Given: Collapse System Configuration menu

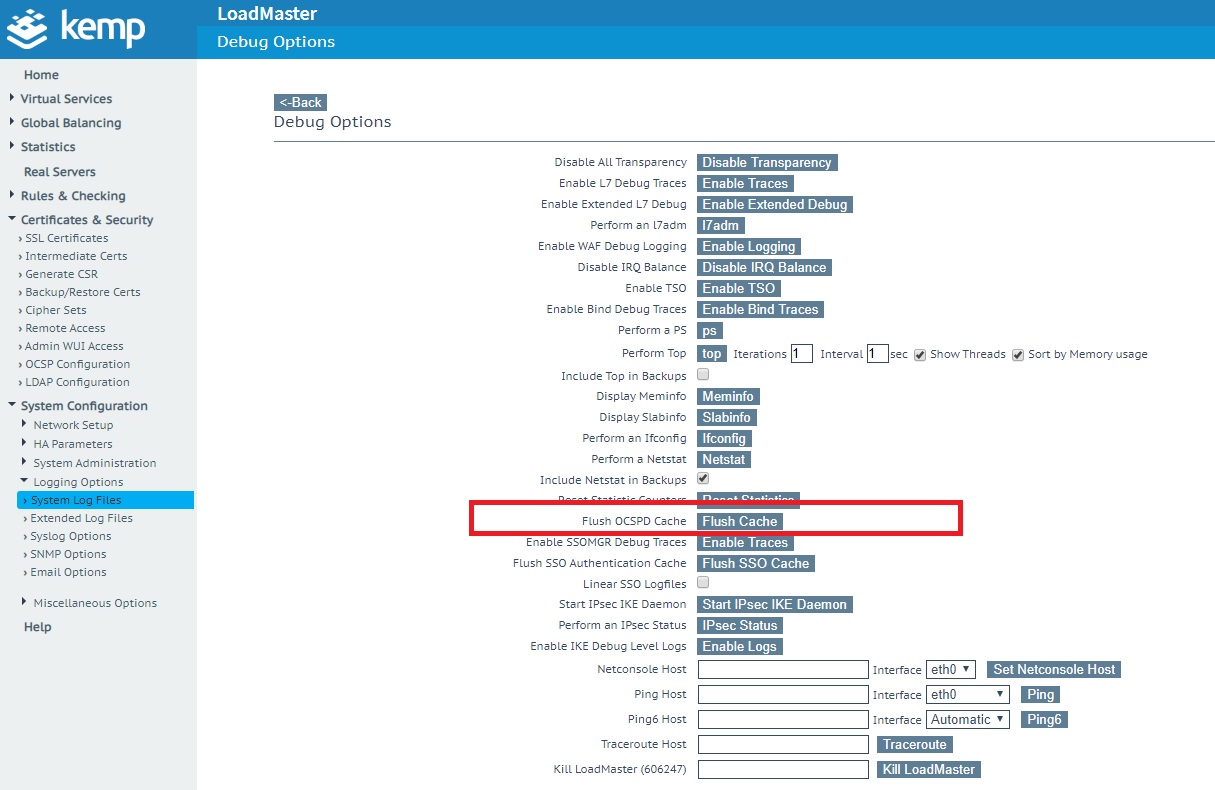Looking at the screenshot, I should coord(84,406).
